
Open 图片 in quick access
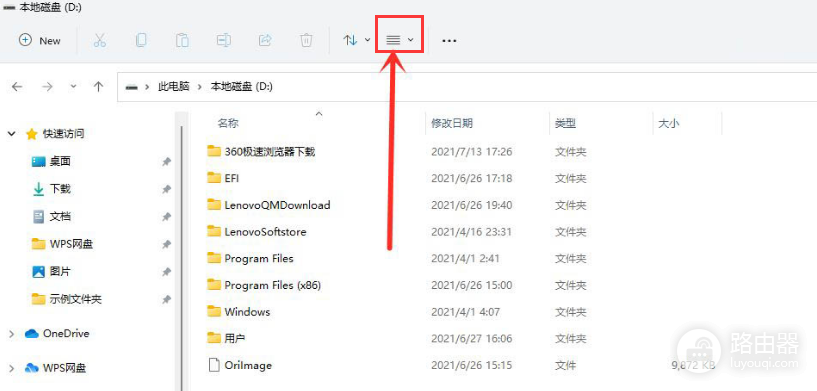(x=60, y=271)
